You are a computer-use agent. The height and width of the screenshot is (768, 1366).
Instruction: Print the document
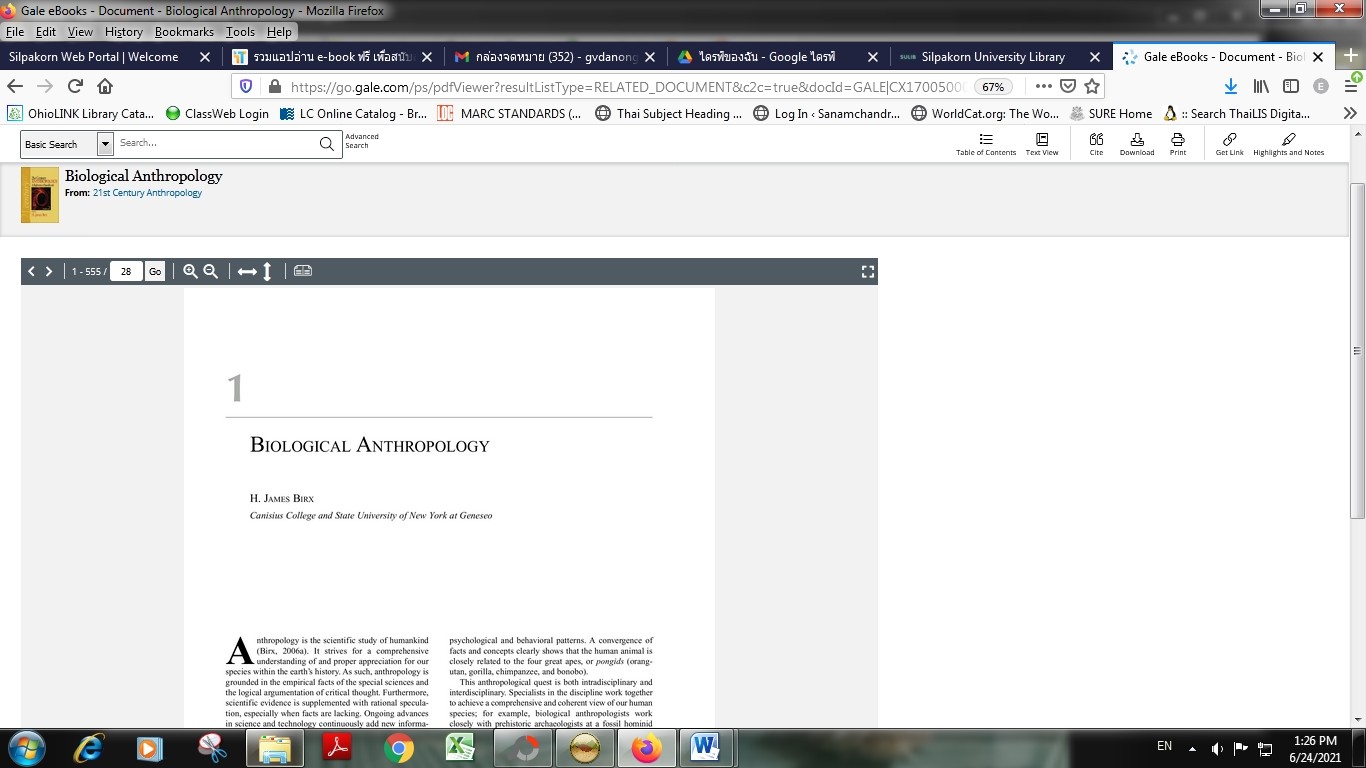1178,144
